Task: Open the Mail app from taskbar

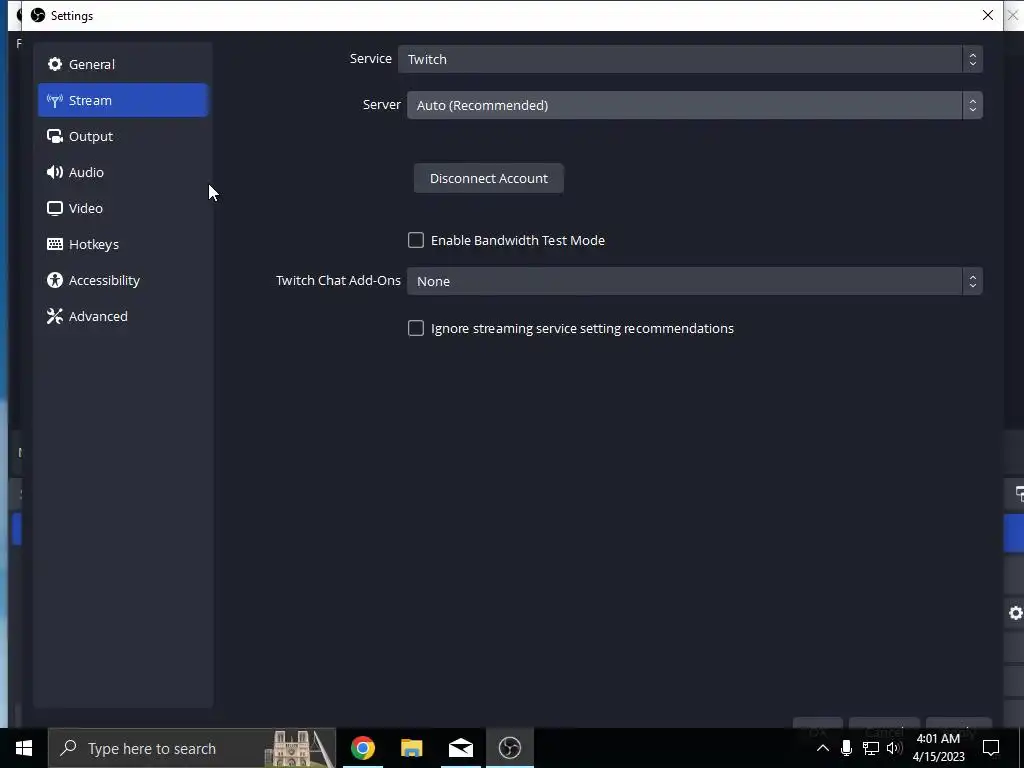Action: click(460, 748)
